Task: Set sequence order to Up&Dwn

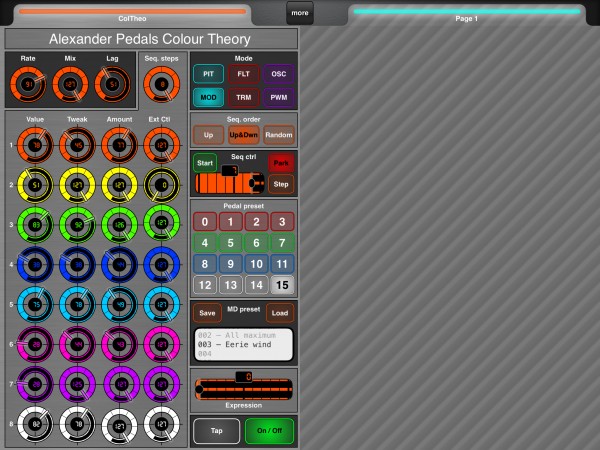Action: point(244,135)
